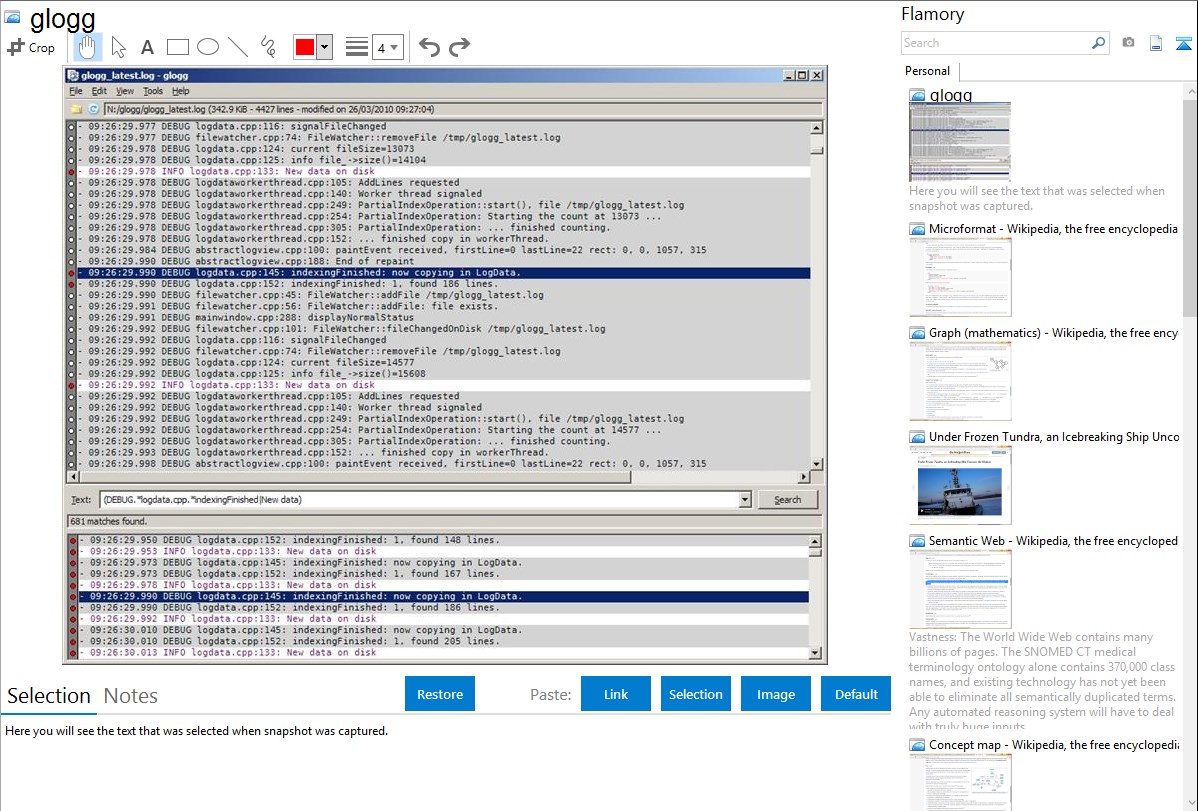
Task: Undo the last edit
Action: point(429,47)
